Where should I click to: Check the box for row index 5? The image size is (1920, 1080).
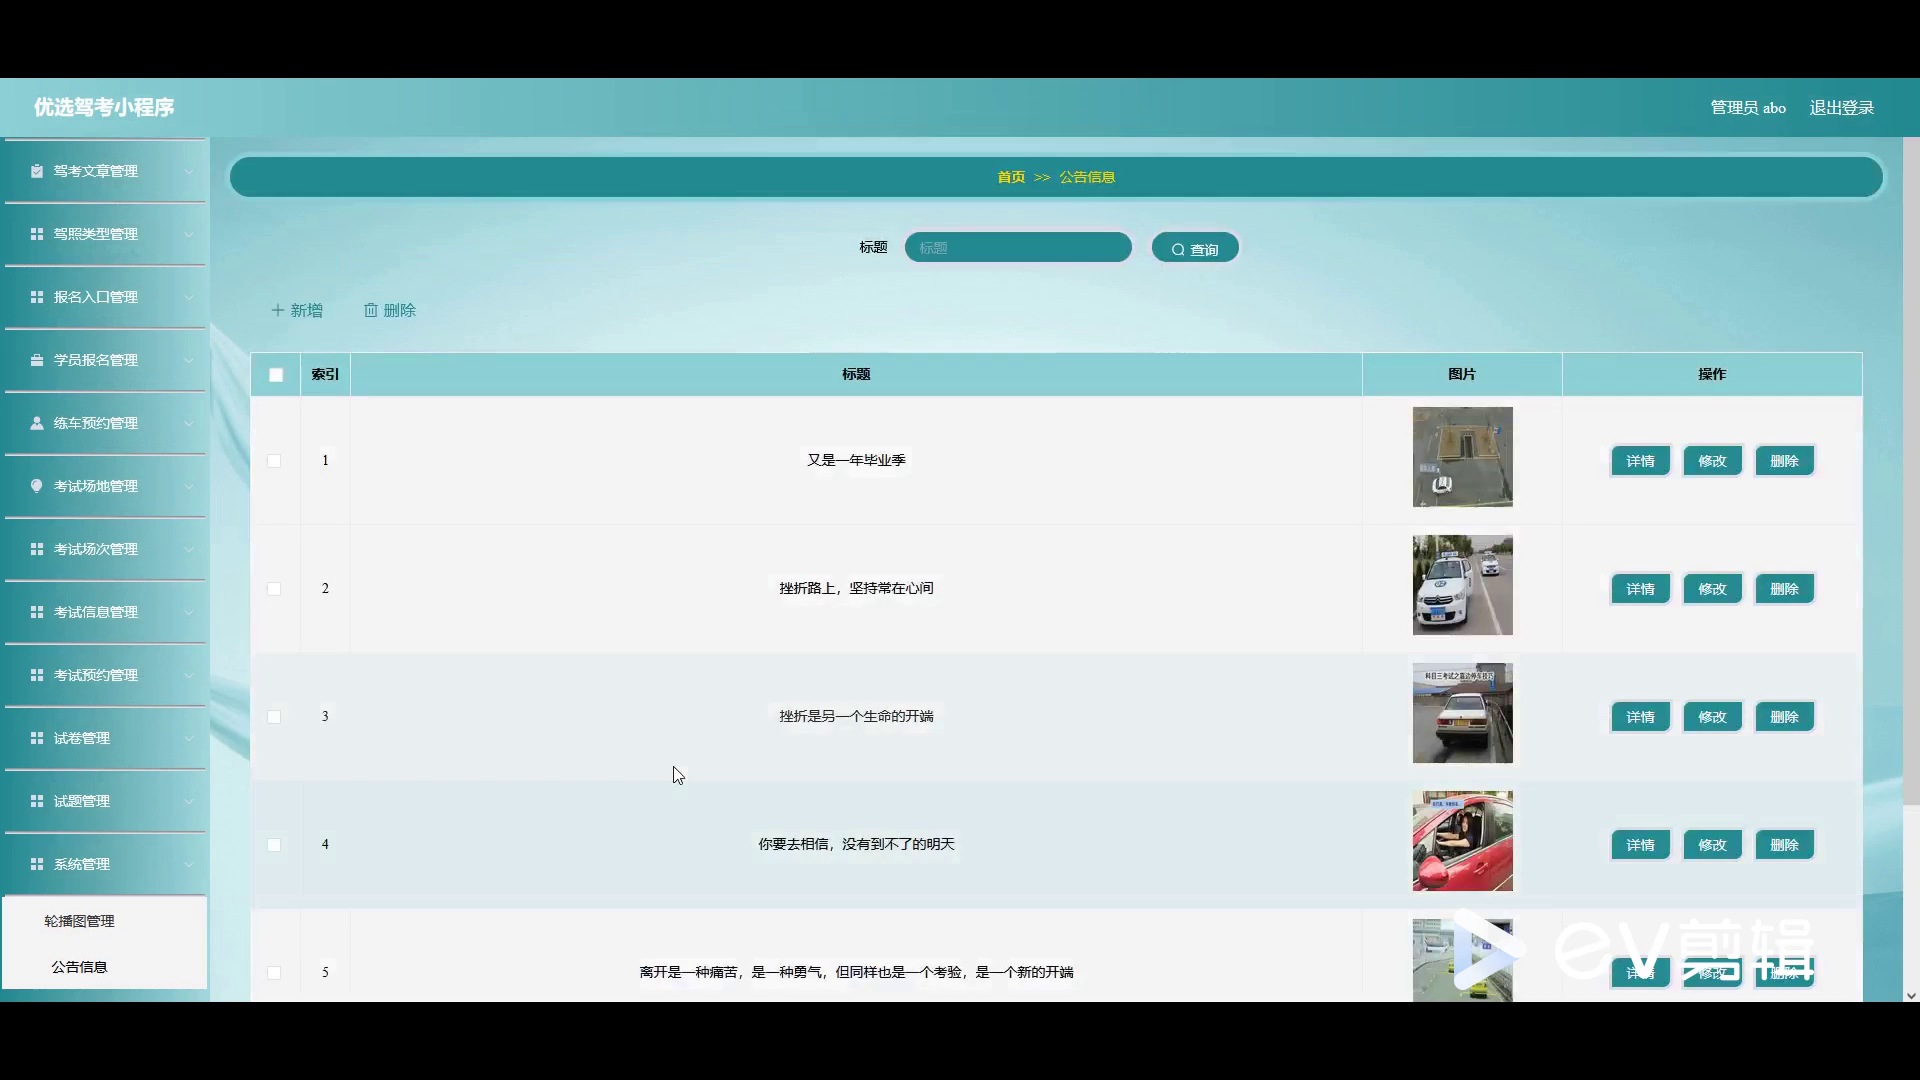pyautogui.click(x=274, y=973)
